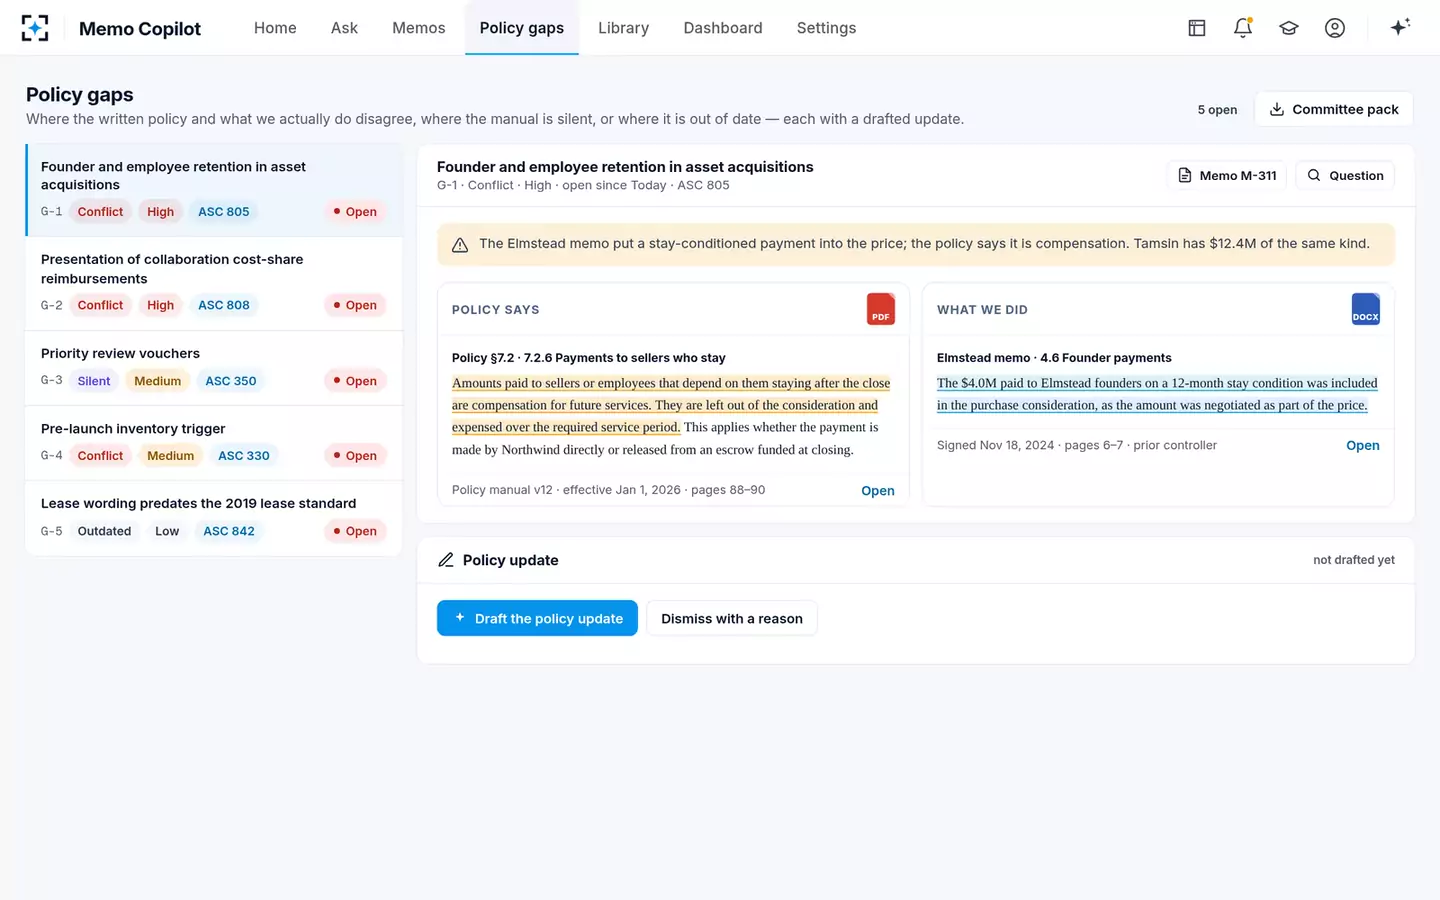
Task: Click the Outdated tag on G-5
Action: [x=104, y=531]
